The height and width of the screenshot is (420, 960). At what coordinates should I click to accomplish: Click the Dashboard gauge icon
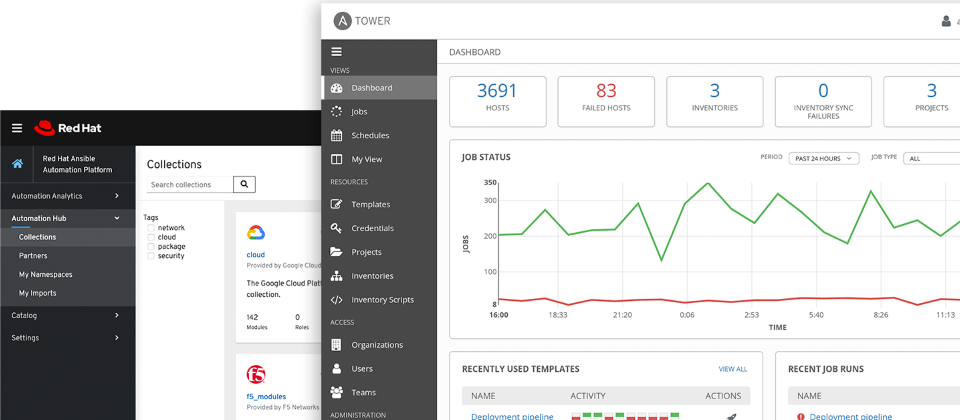(x=336, y=88)
